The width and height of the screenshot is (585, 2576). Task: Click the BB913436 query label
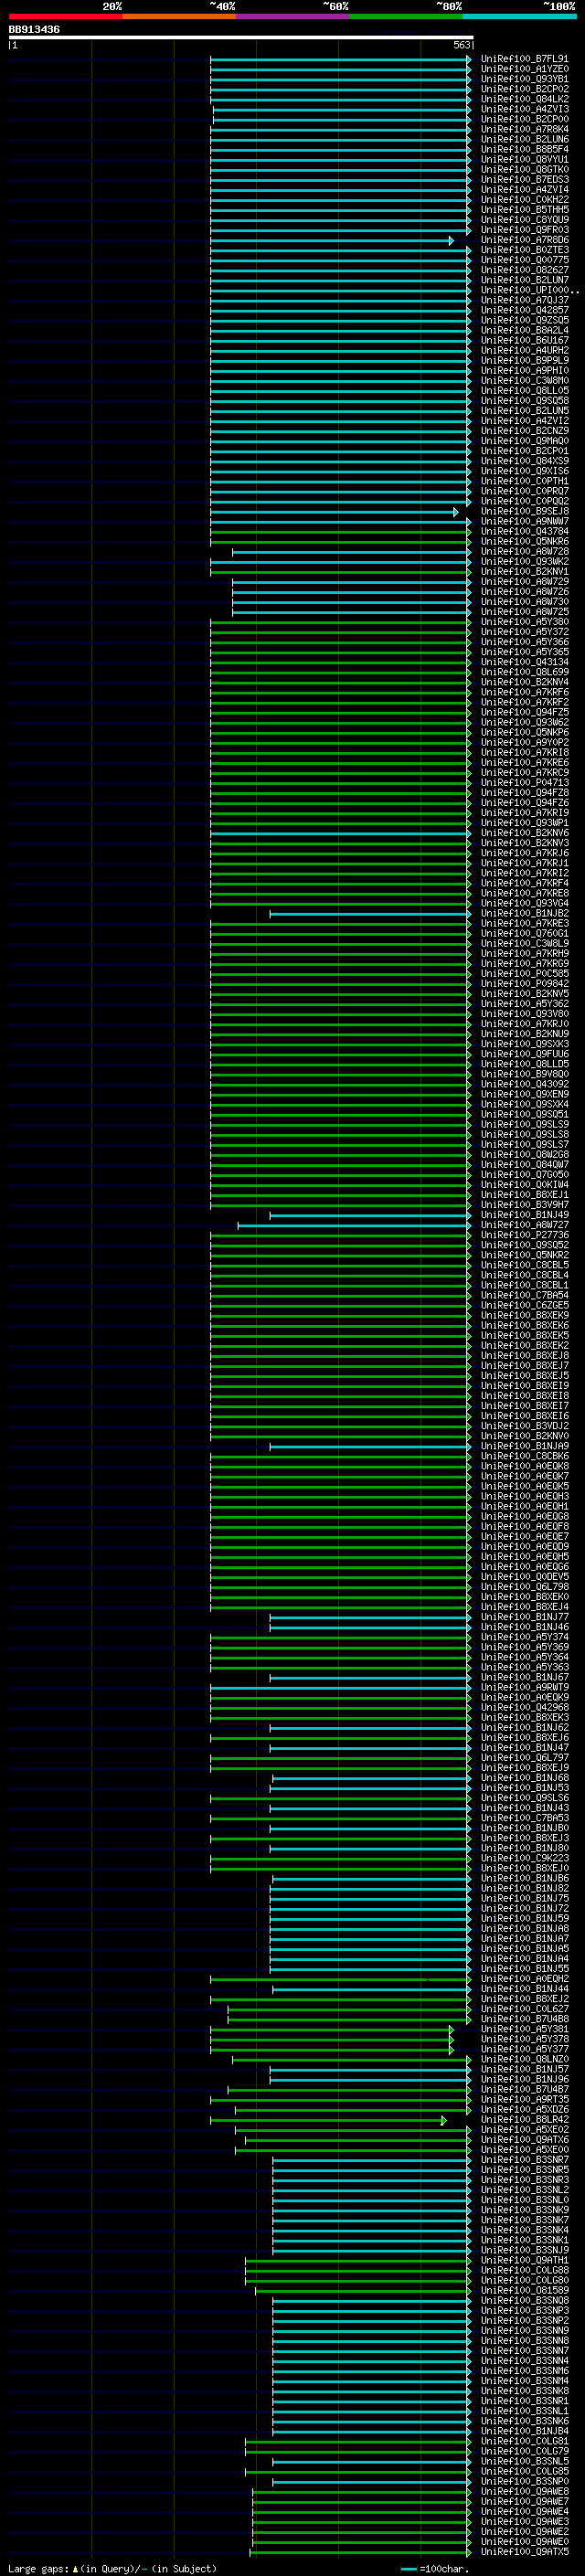[x=34, y=30]
